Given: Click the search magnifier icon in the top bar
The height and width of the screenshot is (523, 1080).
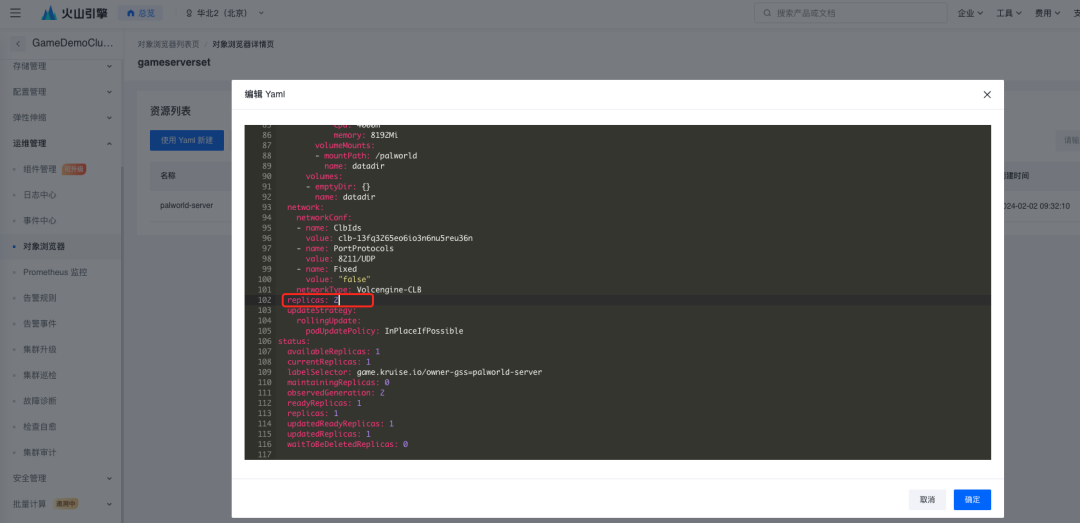Looking at the screenshot, I should [x=766, y=14].
